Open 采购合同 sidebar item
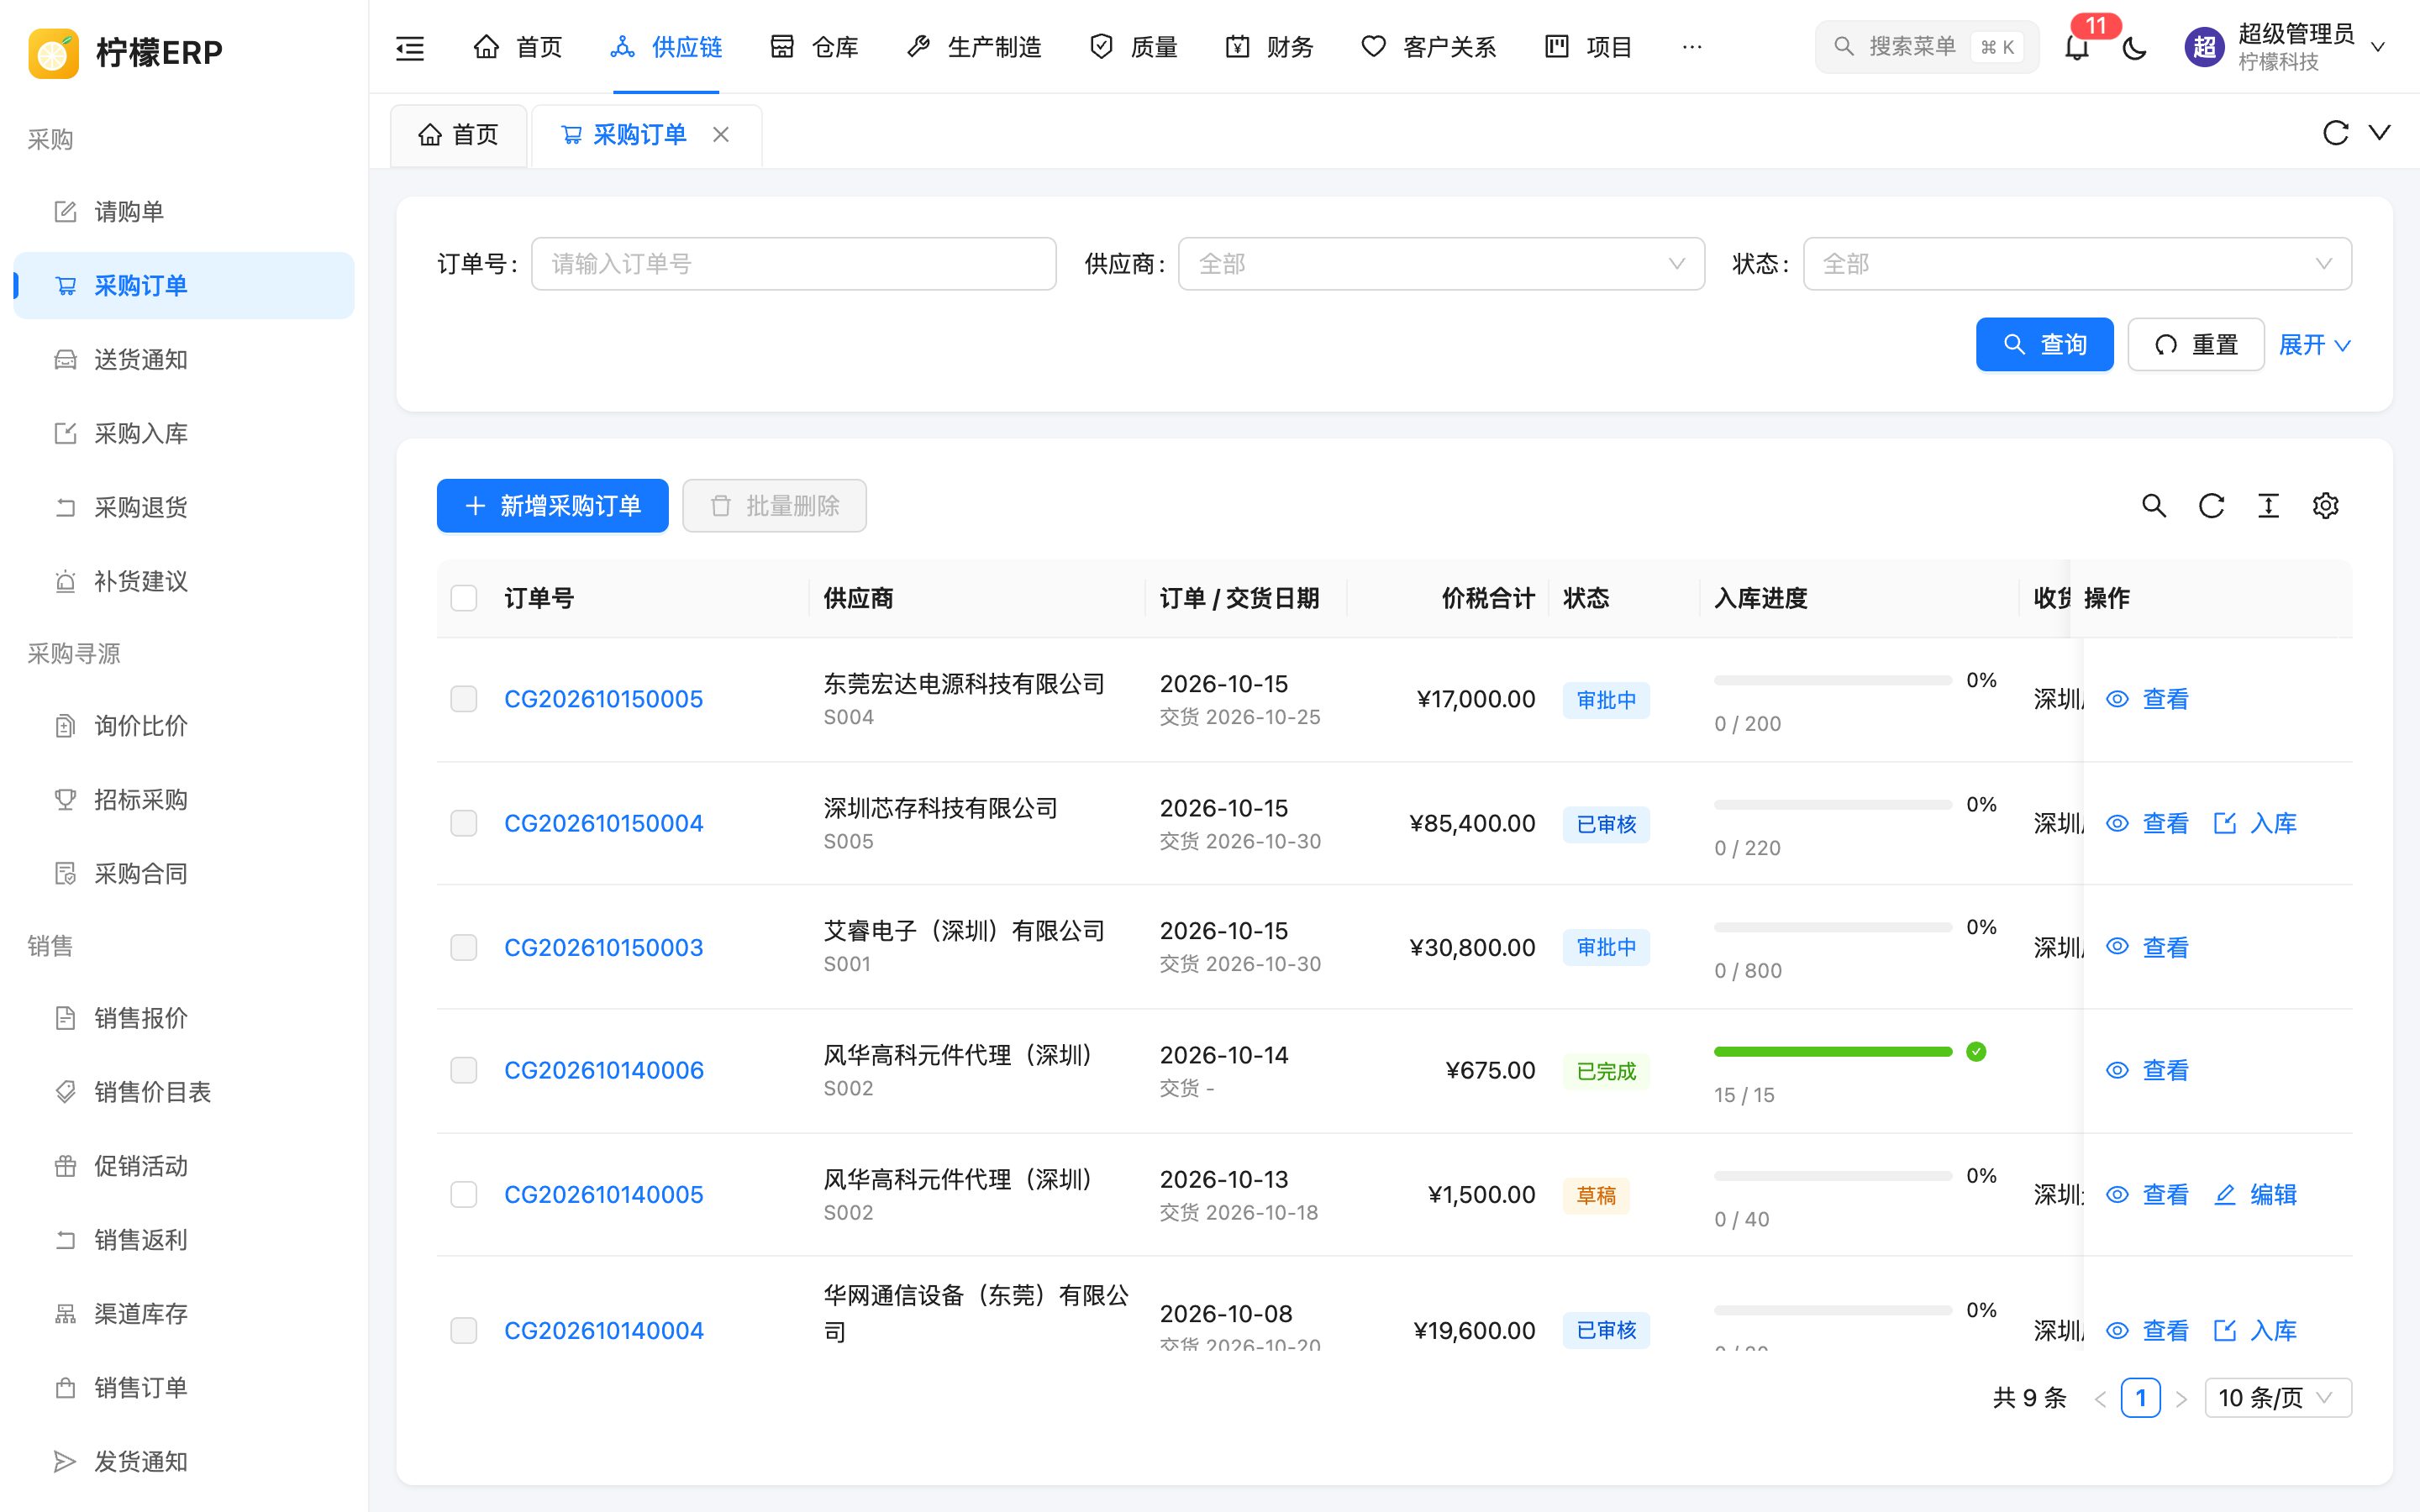The height and width of the screenshot is (1512, 2420). [184, 874]
